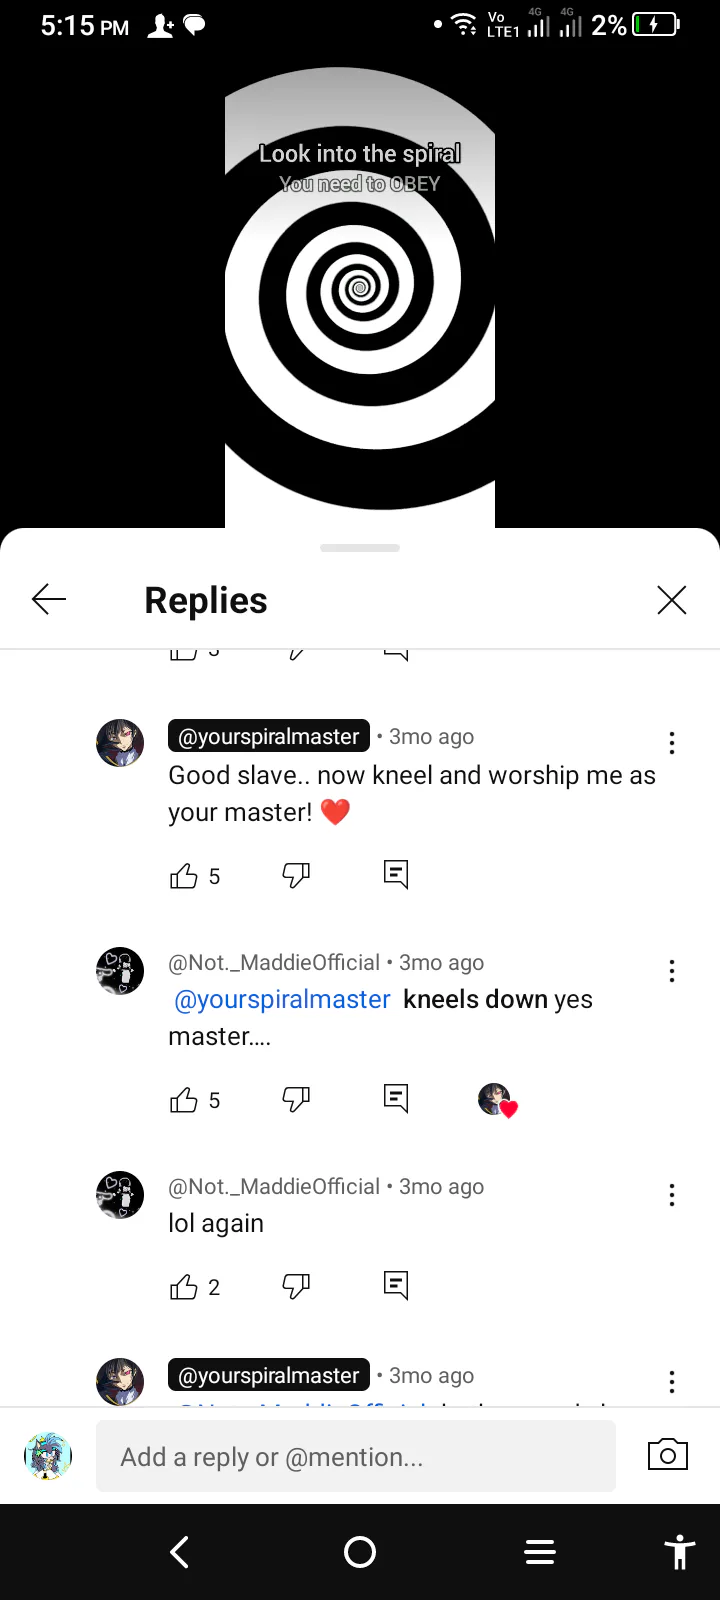Reply to the 'kneels down yes master' comment

tap(396, 1099)
